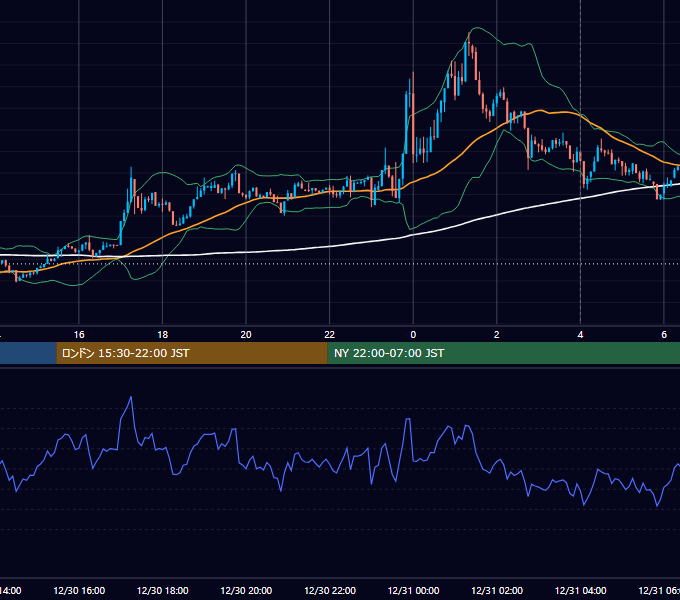Click the upper time axis label 16
The image size is (680, 600).
(x=79, y=335)
